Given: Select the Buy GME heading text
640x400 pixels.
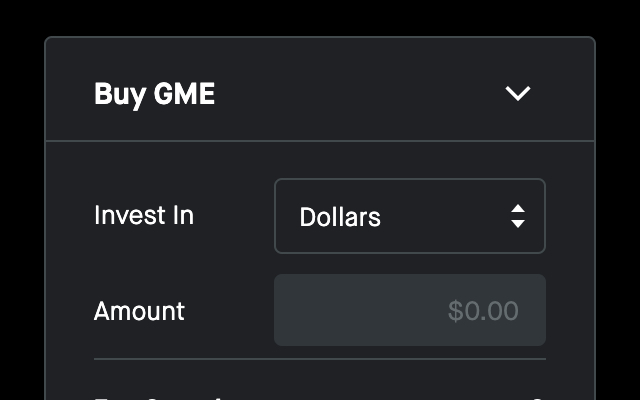Looking at the screenshot, I should (154, 94).
